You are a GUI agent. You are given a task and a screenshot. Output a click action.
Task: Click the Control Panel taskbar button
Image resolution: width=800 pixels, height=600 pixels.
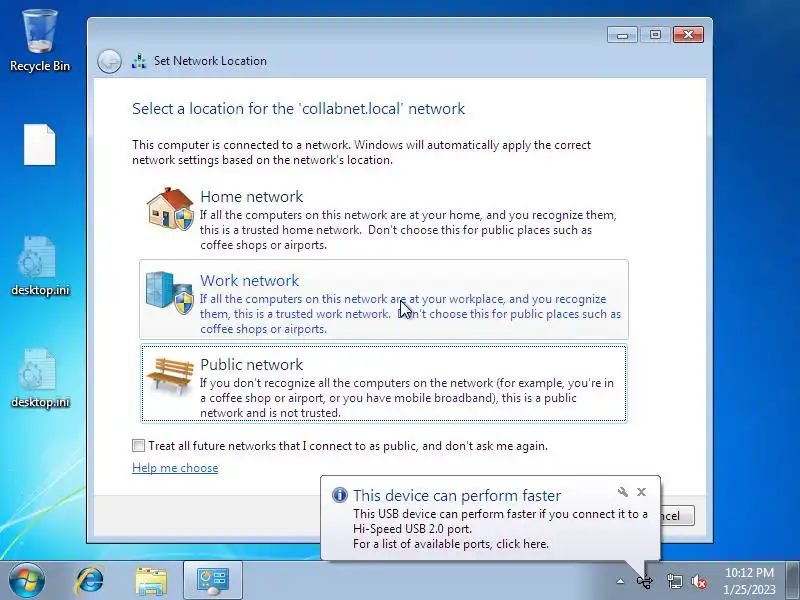click(213, 581)
